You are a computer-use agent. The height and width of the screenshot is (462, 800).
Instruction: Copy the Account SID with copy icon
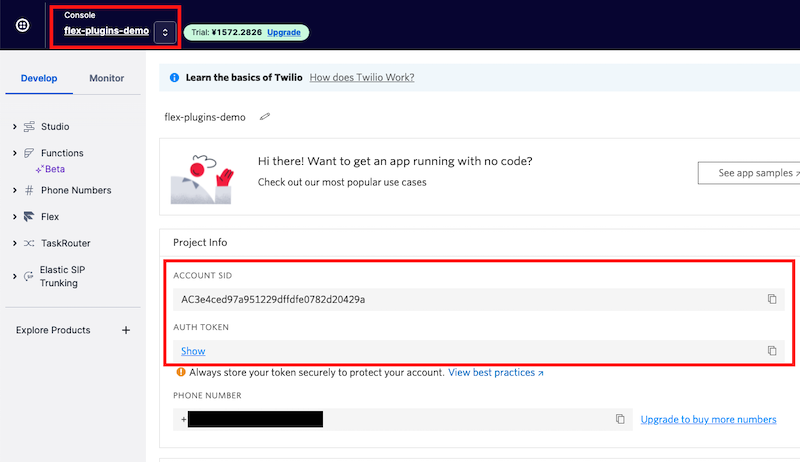tap(772, 299)
